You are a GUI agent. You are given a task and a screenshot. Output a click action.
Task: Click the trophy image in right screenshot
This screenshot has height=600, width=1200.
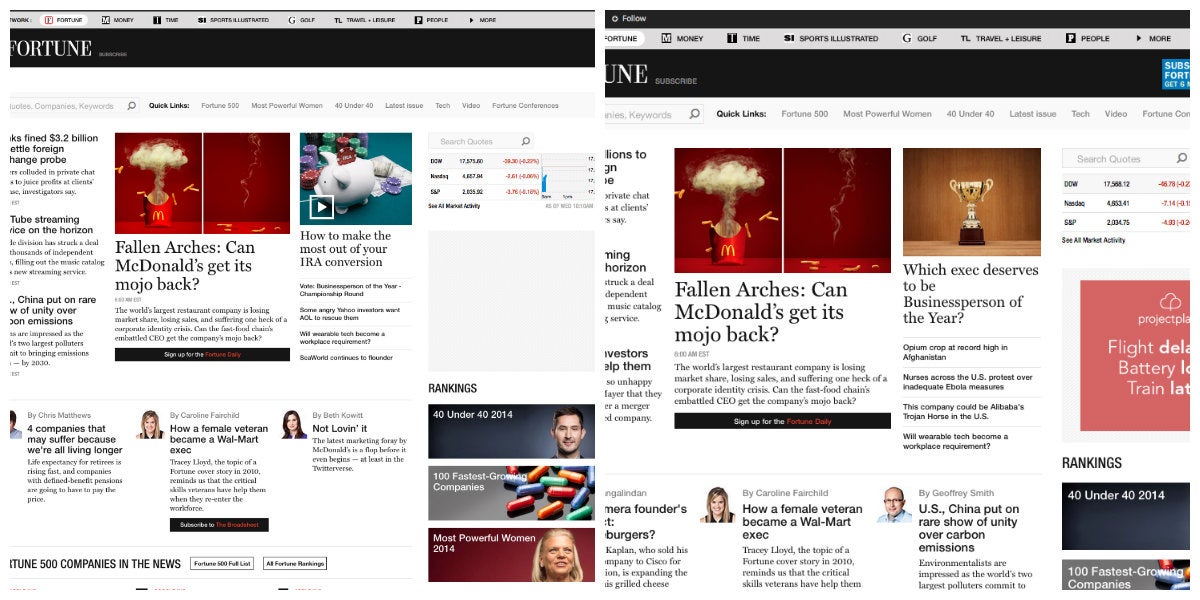(x=971, y=202)
